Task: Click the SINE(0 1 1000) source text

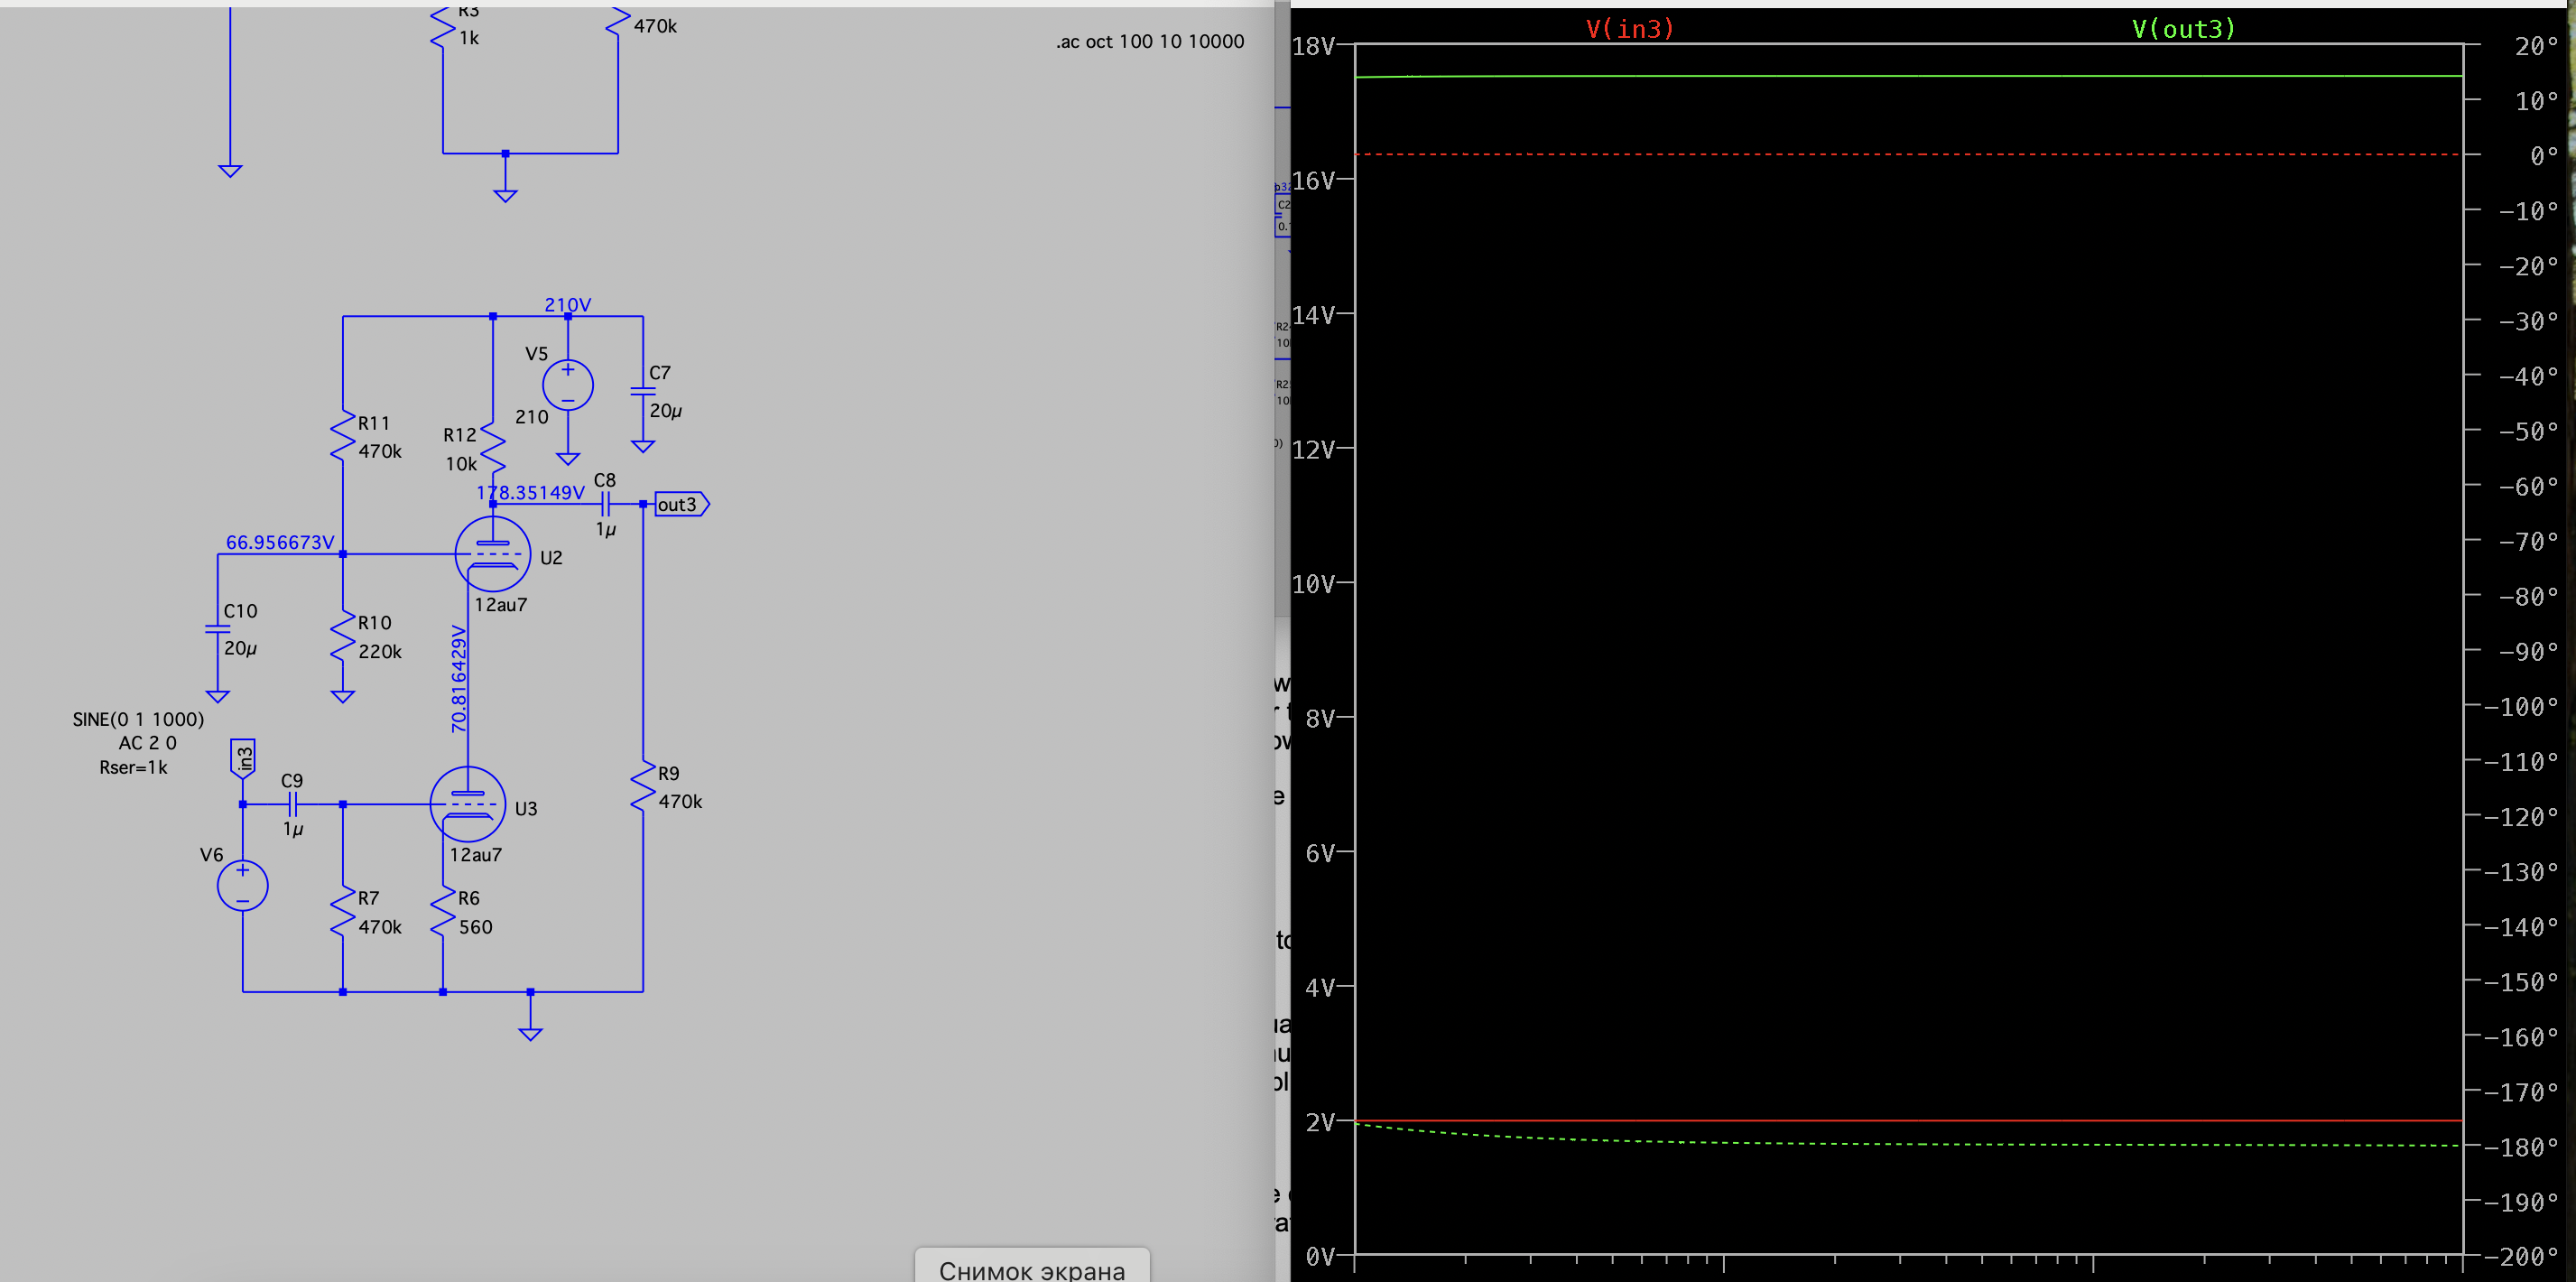Action: tap(138, 719)
